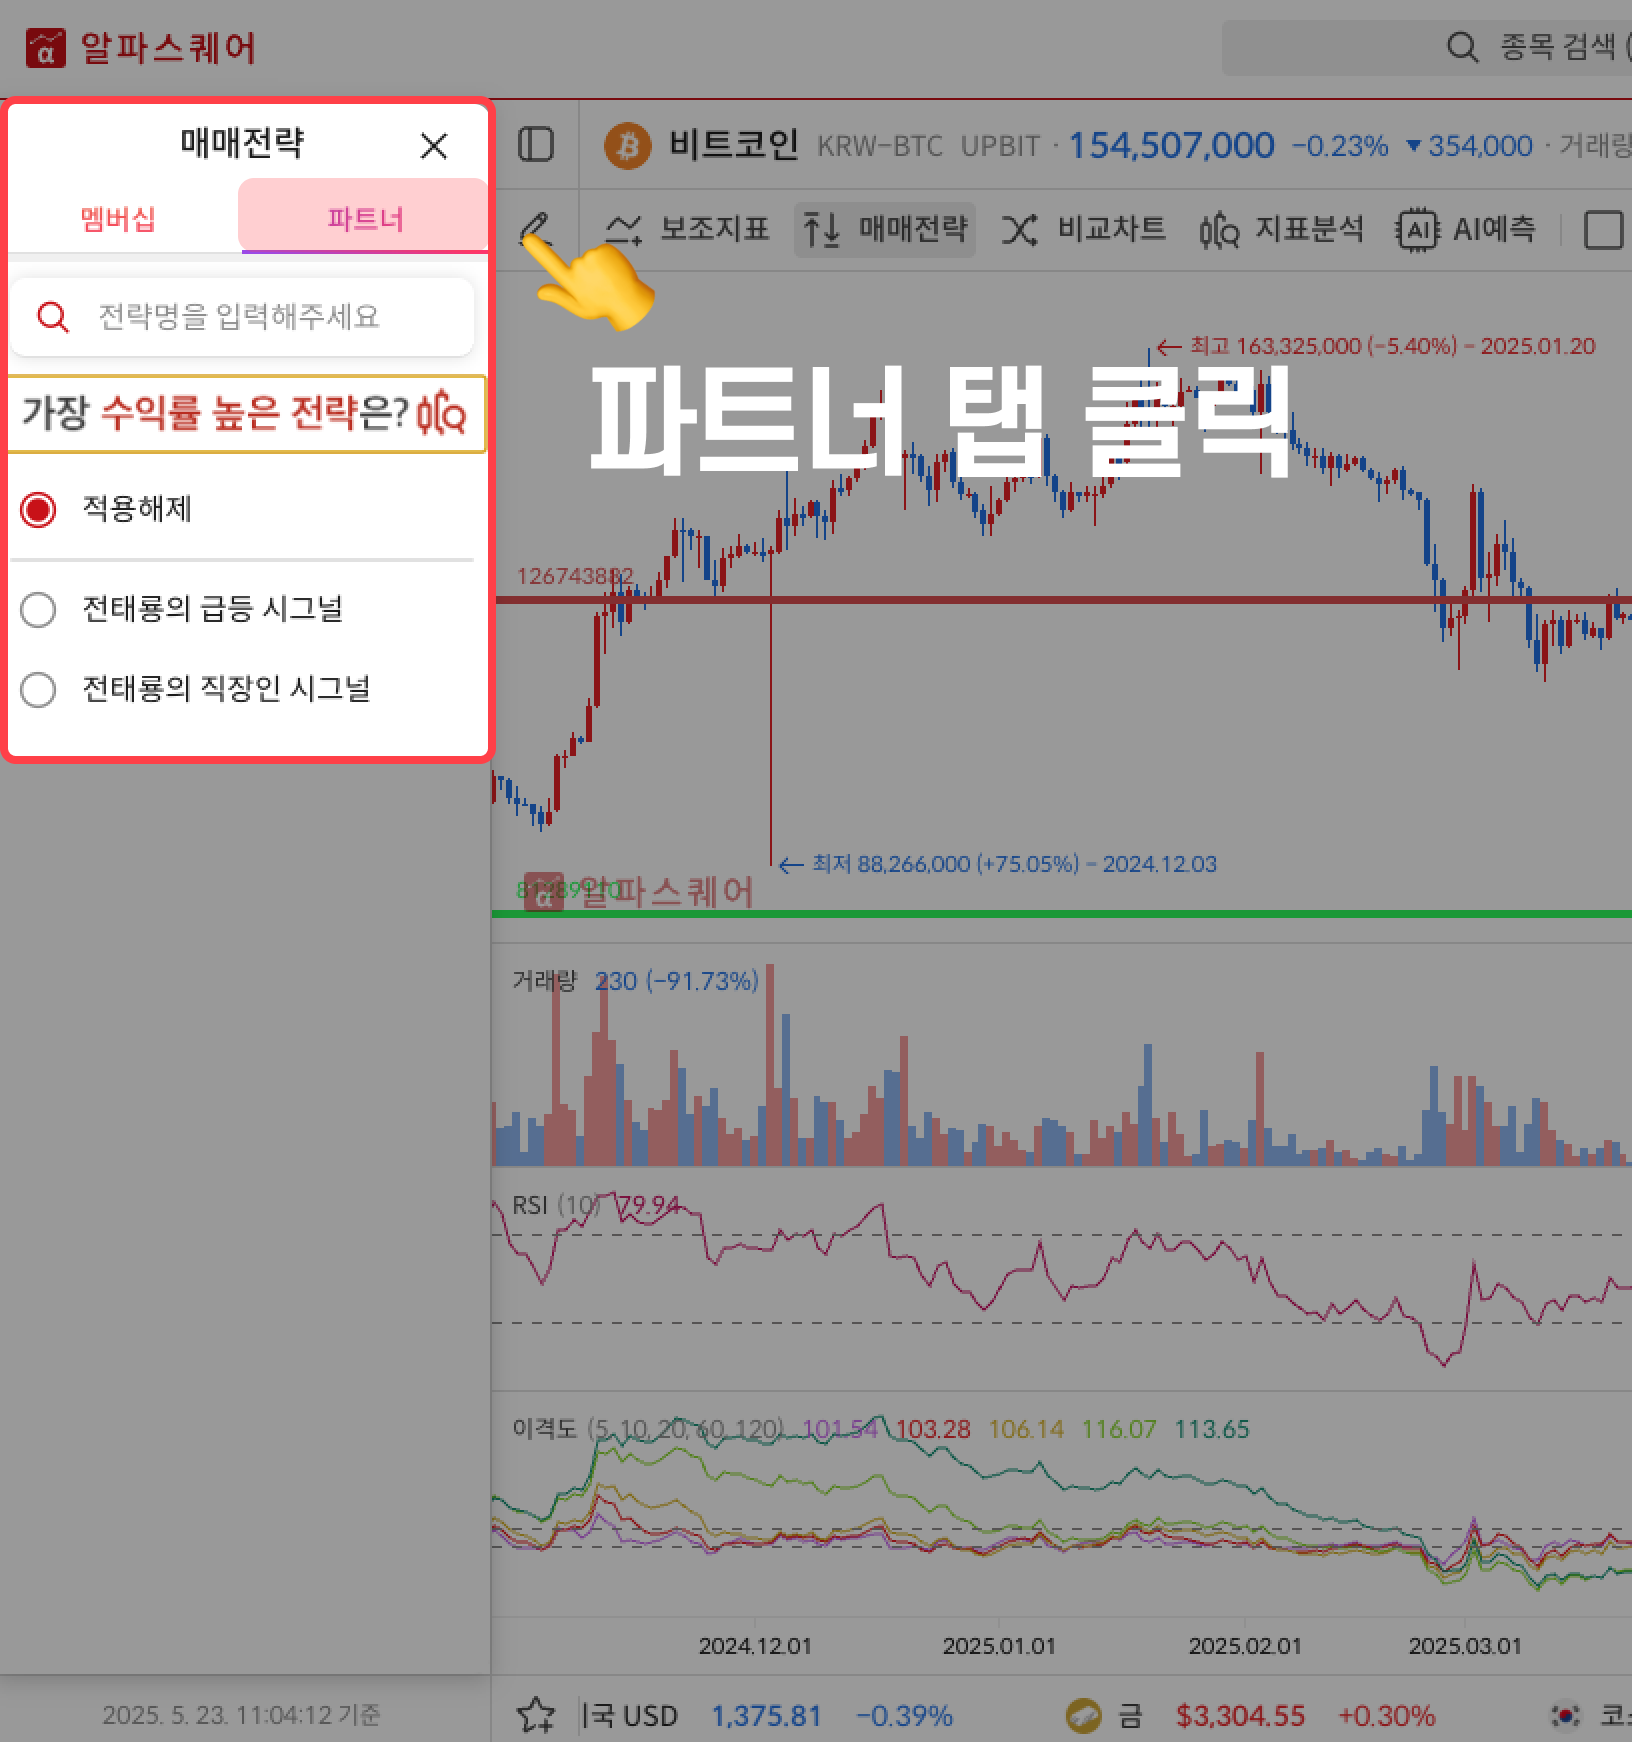Click the timestamp 2025. 5. 23. 11:04:12 기준

[242, 1715]
